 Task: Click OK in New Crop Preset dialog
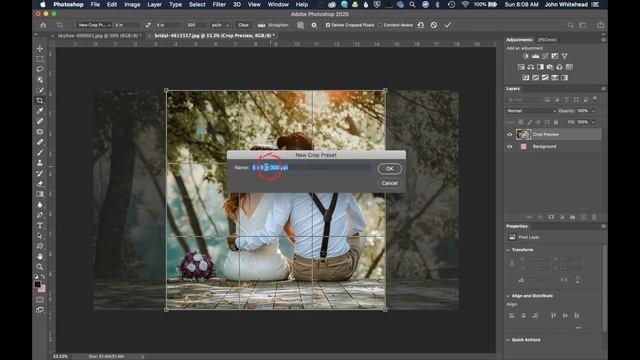pos(389,169)
